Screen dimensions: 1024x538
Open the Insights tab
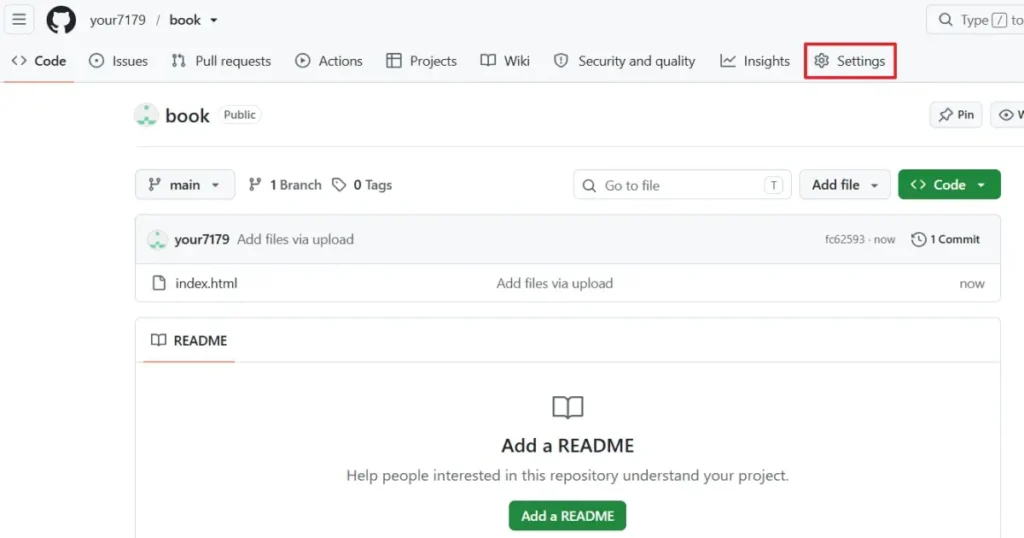coord(755,61)
